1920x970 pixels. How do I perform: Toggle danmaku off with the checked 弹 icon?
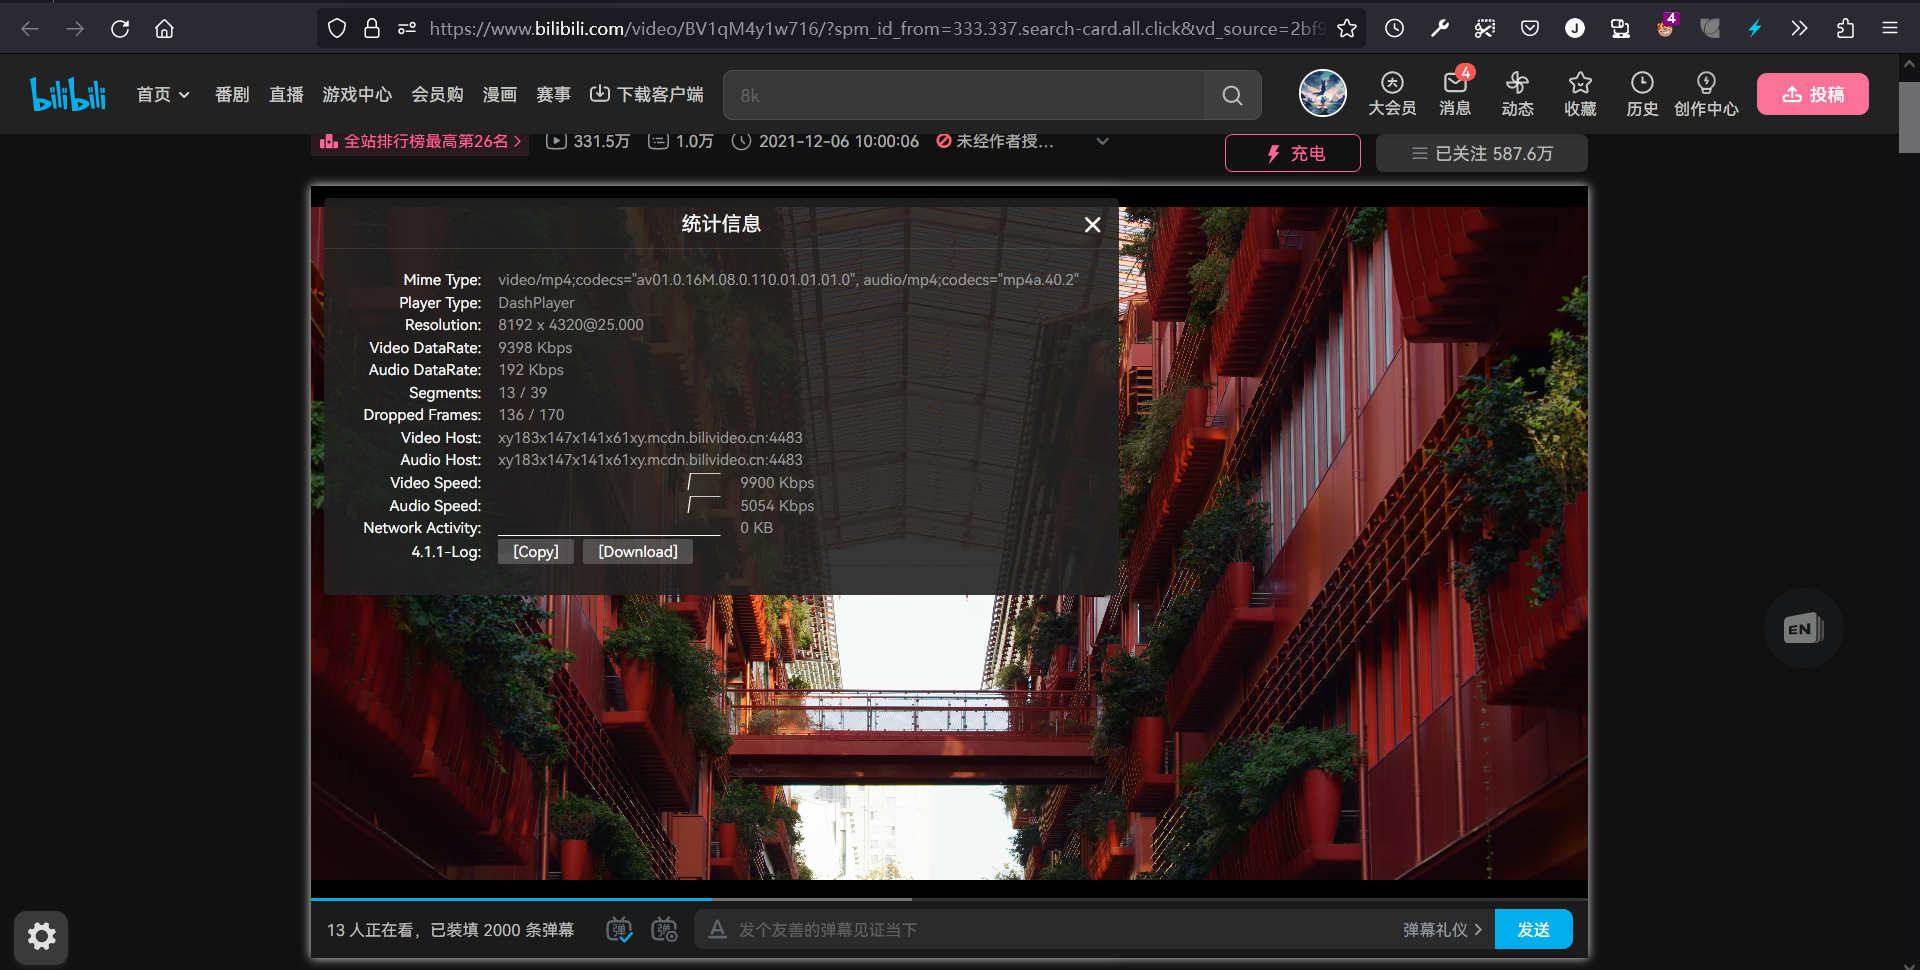(618, 929)
